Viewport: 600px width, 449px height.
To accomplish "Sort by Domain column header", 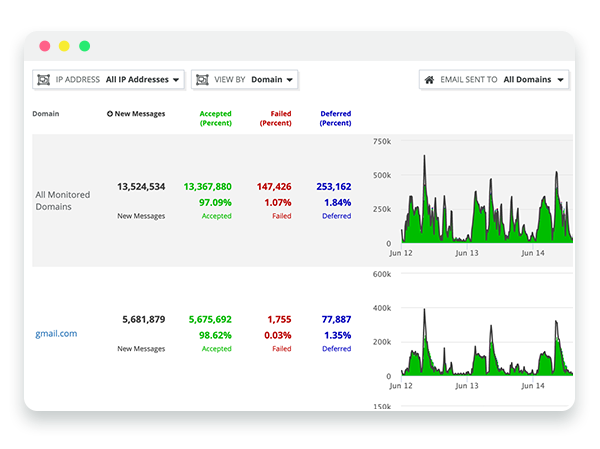I will pos(45,114).
